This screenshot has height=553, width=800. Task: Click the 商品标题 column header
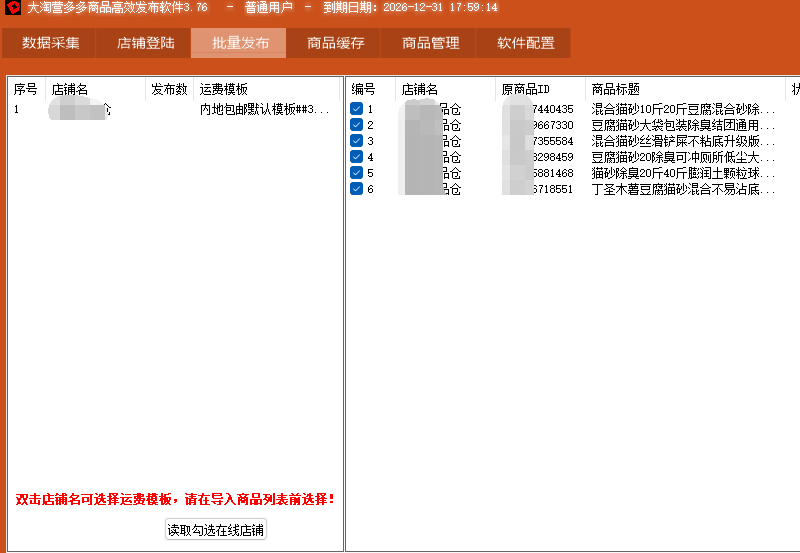point(685,89)
